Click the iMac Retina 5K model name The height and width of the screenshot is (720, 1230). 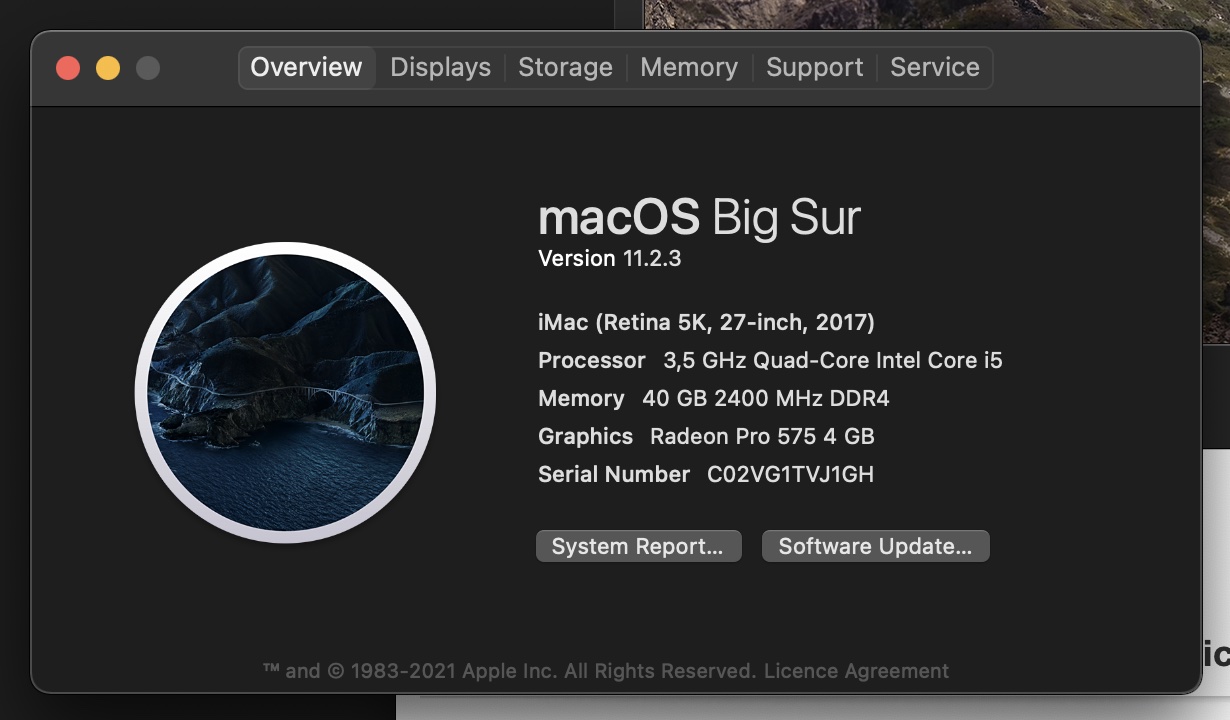pos(706,322)
